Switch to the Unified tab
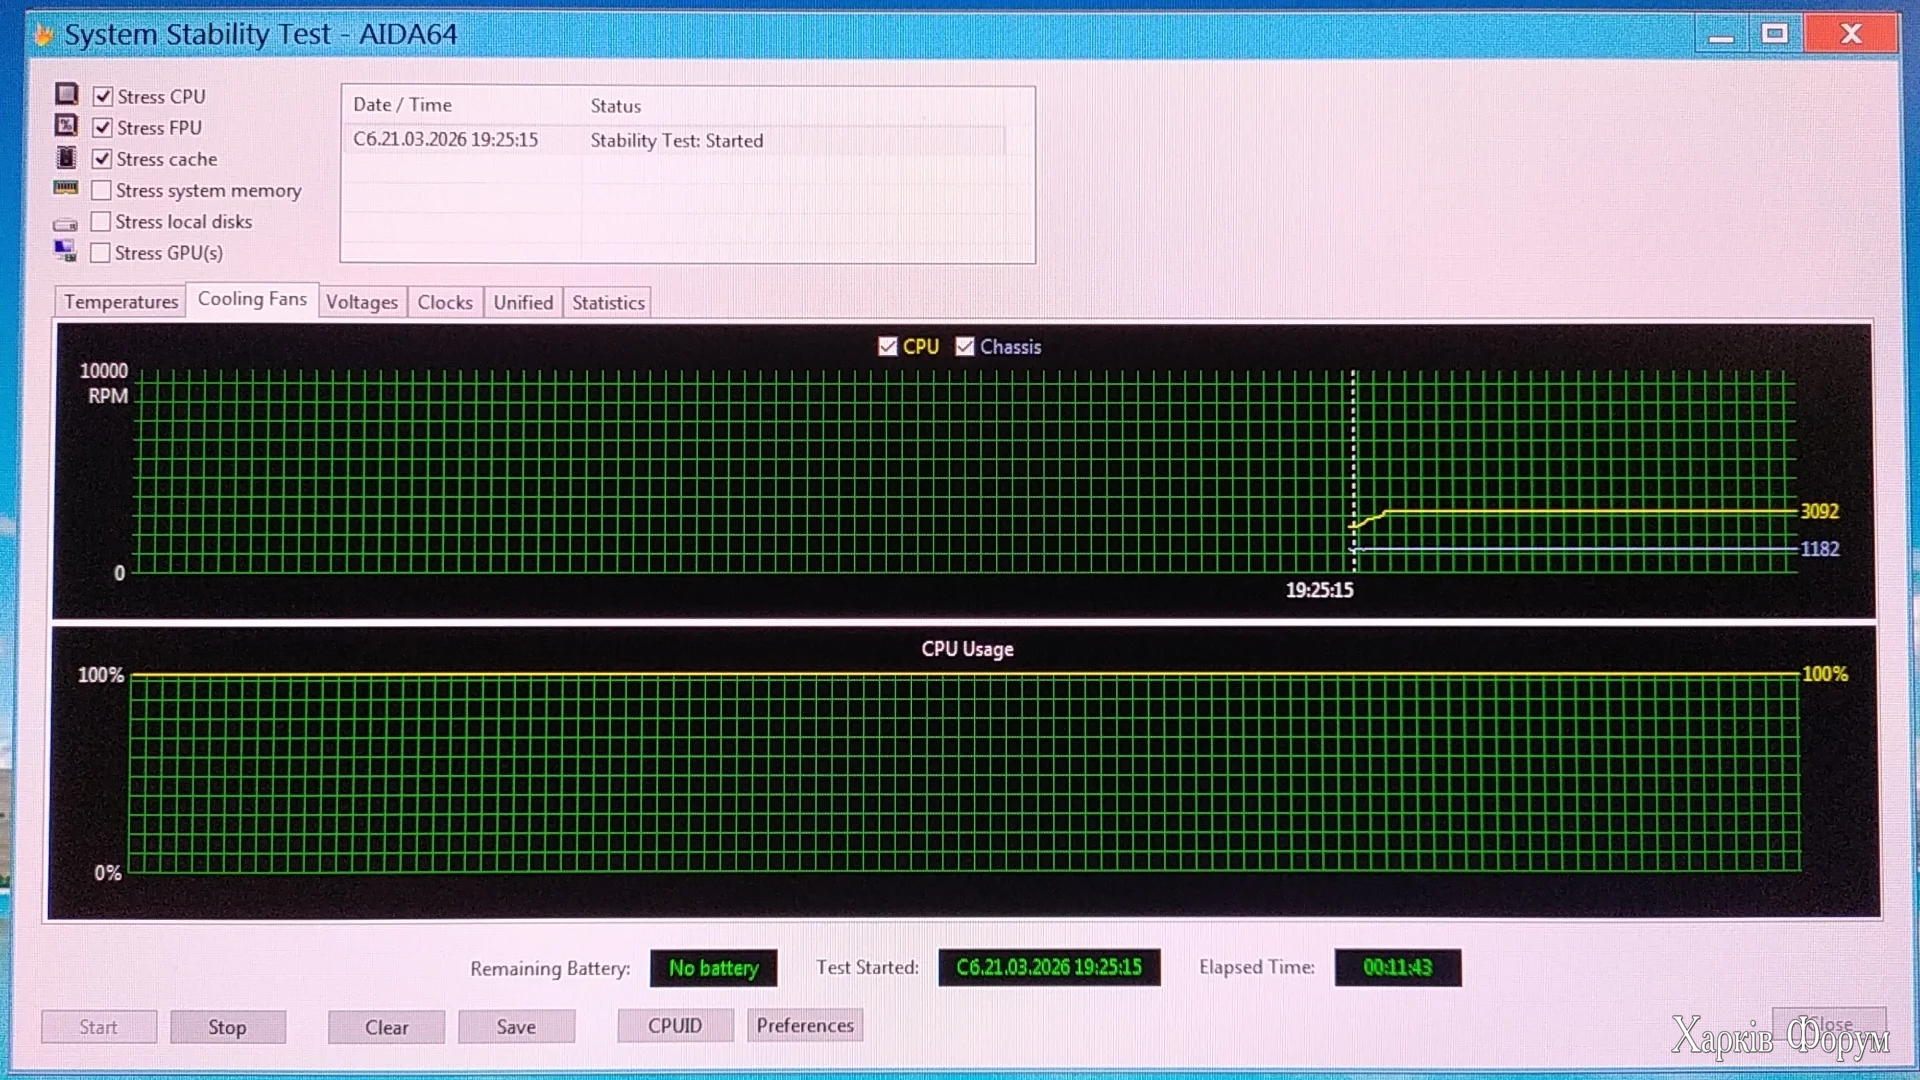The height and width of the screenshot is (1080, 1920). [x=523, y=302]
